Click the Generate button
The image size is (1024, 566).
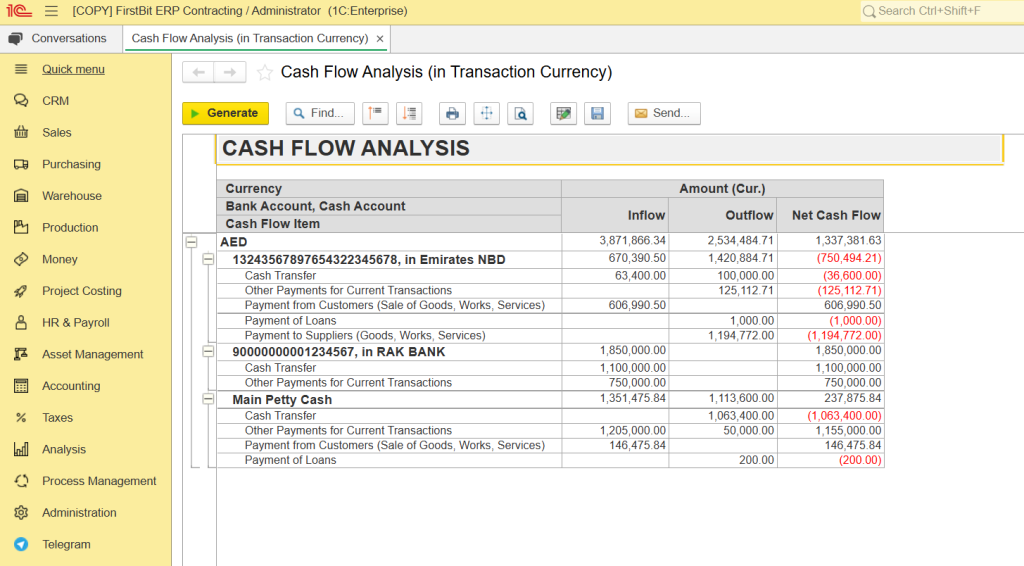pos(225,113)
